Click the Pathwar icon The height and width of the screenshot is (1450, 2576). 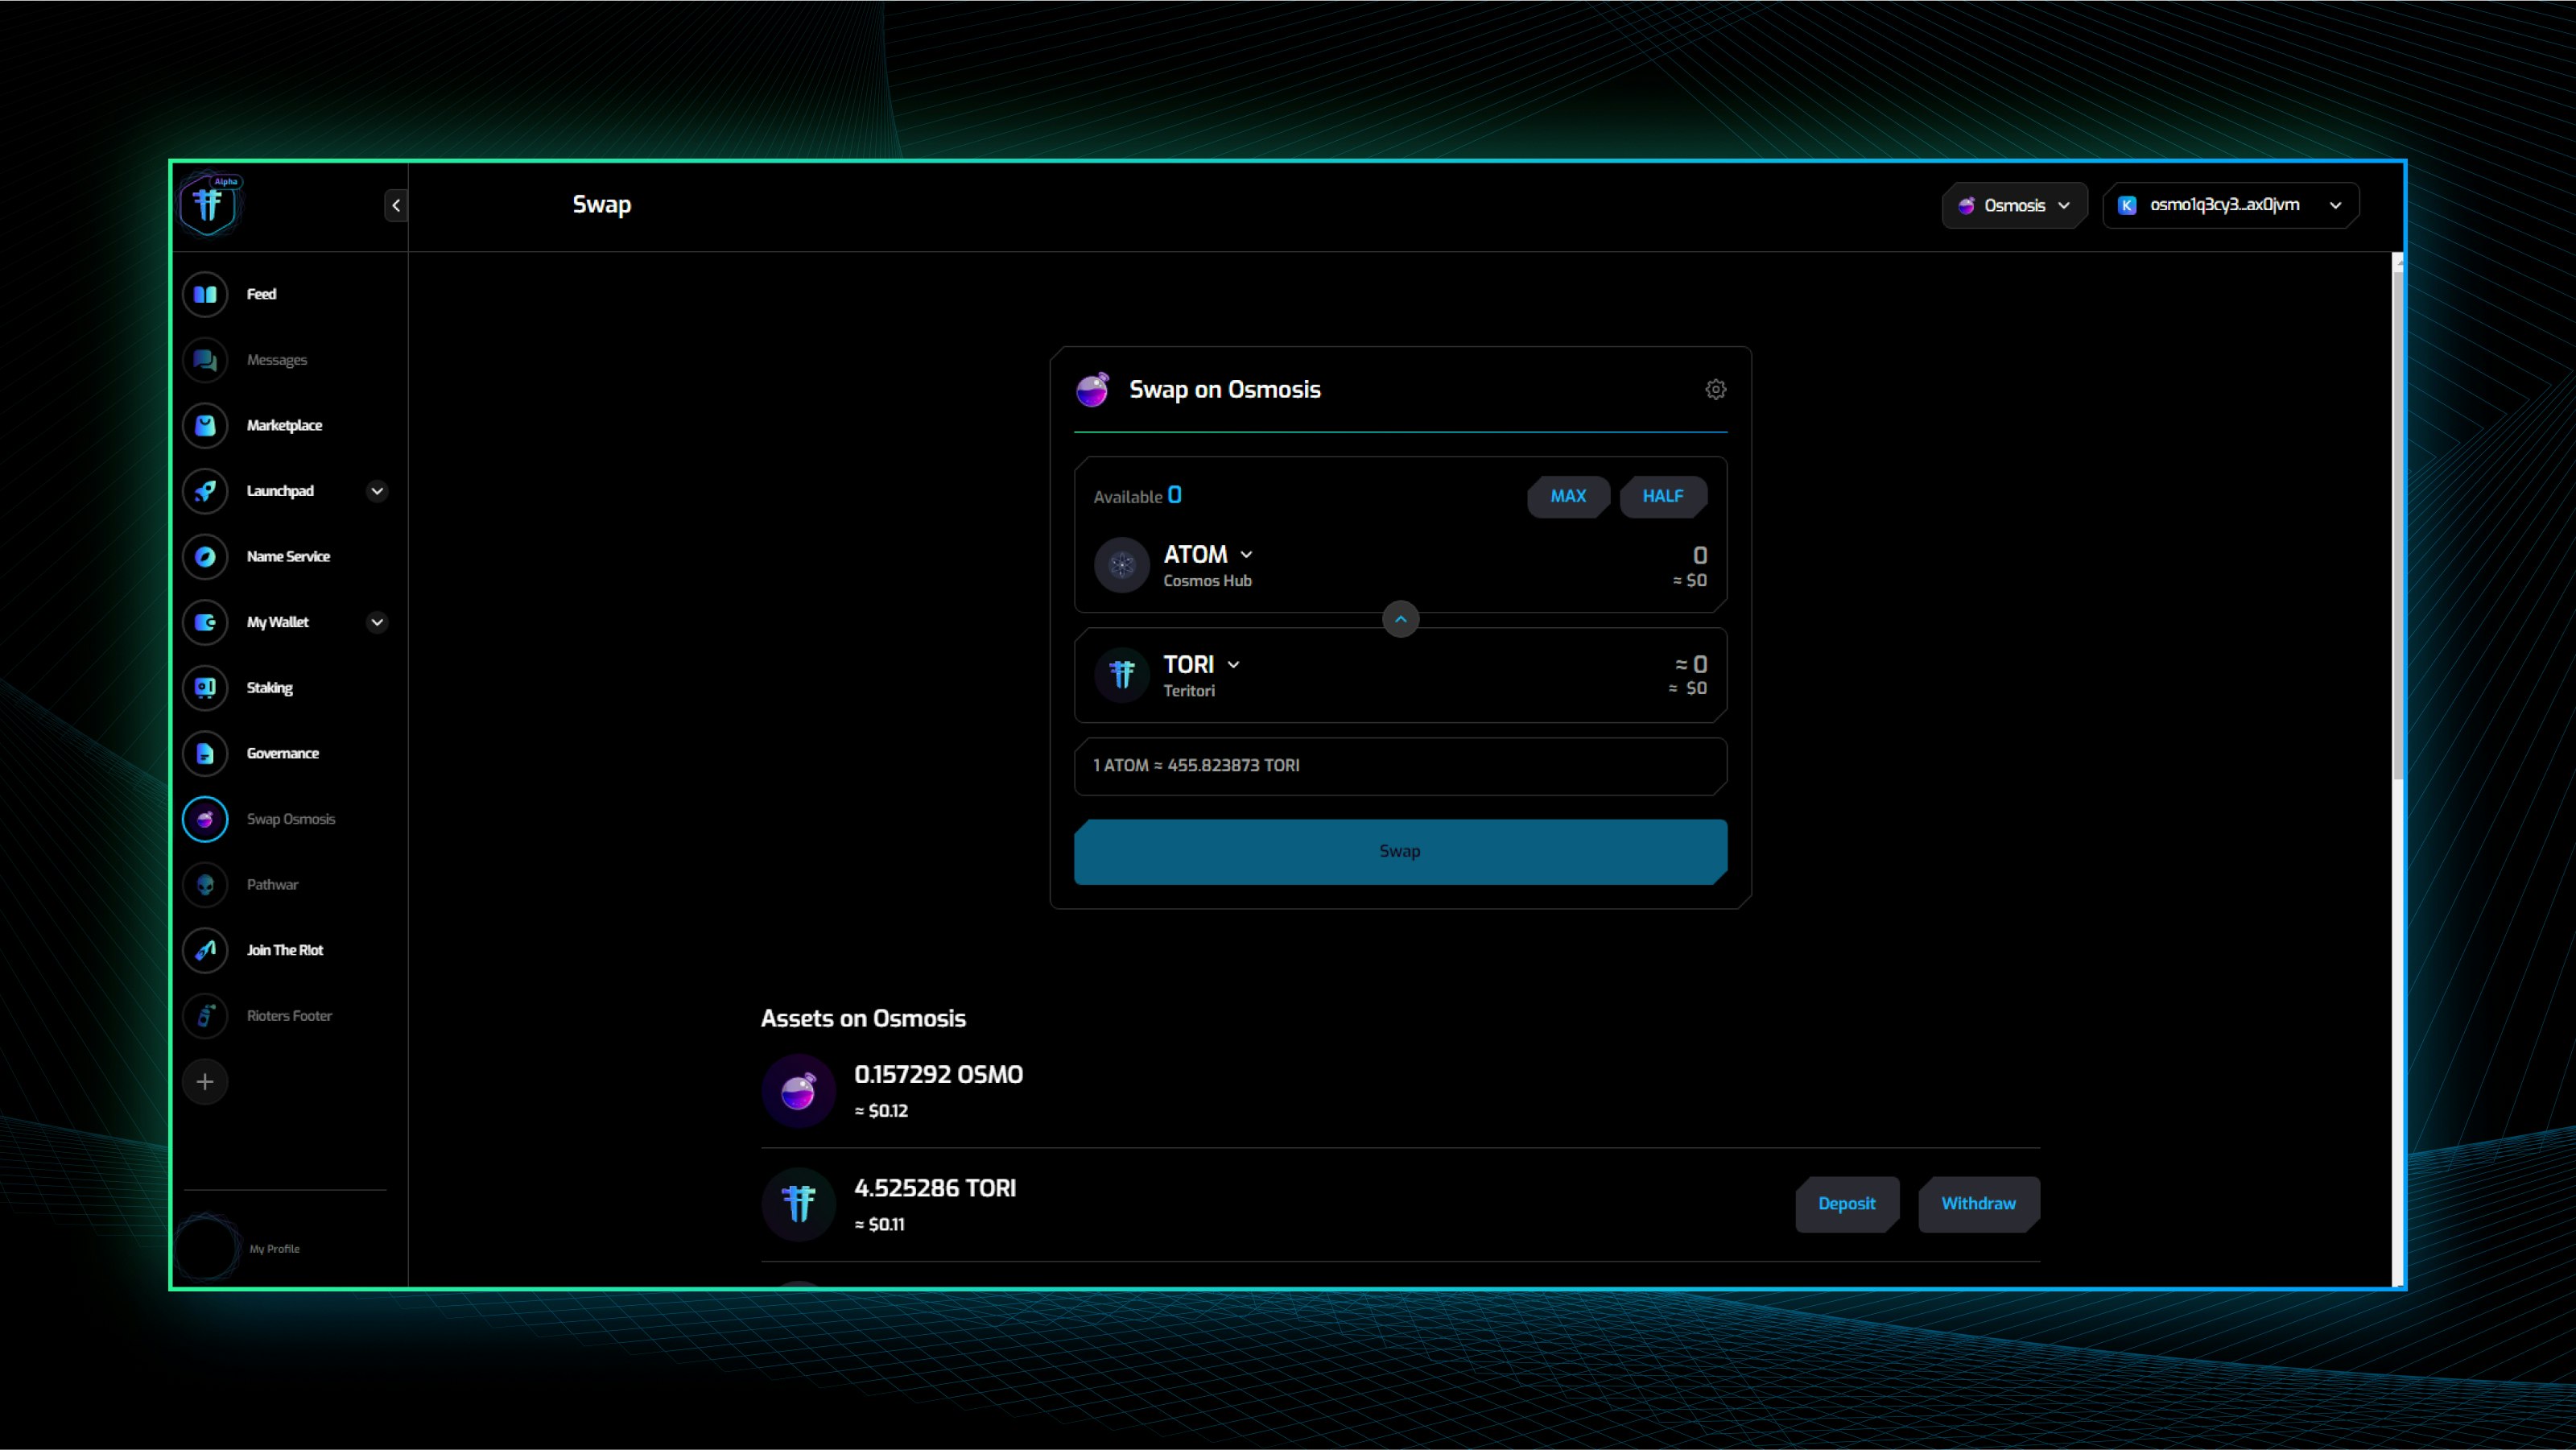[205, 885]
